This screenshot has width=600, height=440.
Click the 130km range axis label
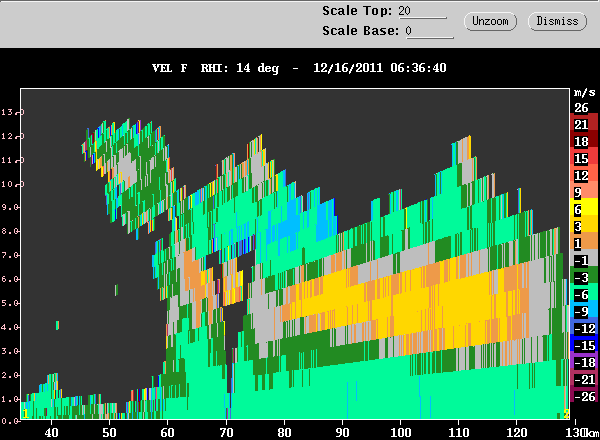click(582, 432)
